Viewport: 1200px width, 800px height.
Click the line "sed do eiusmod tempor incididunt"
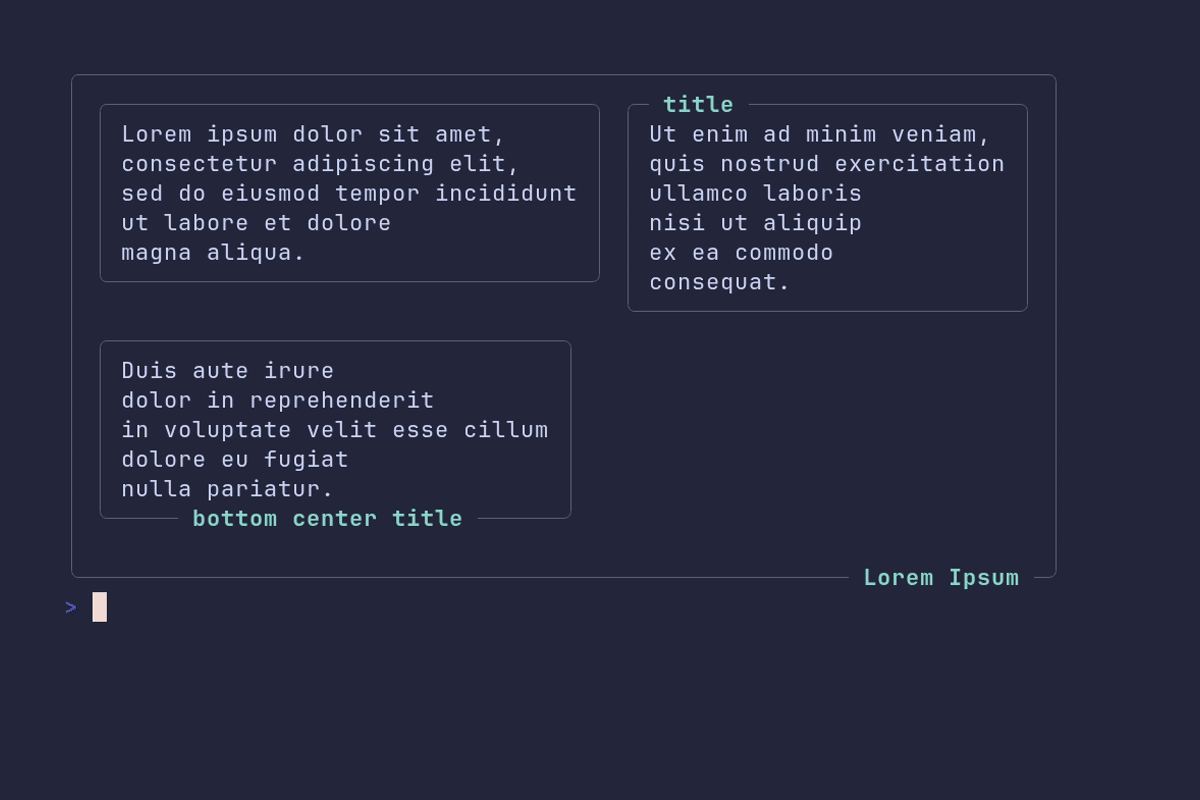349,193
